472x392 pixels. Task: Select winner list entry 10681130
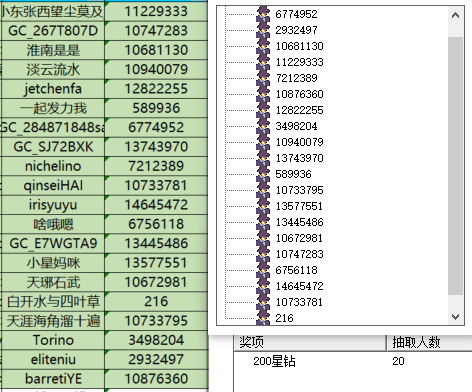299,46
